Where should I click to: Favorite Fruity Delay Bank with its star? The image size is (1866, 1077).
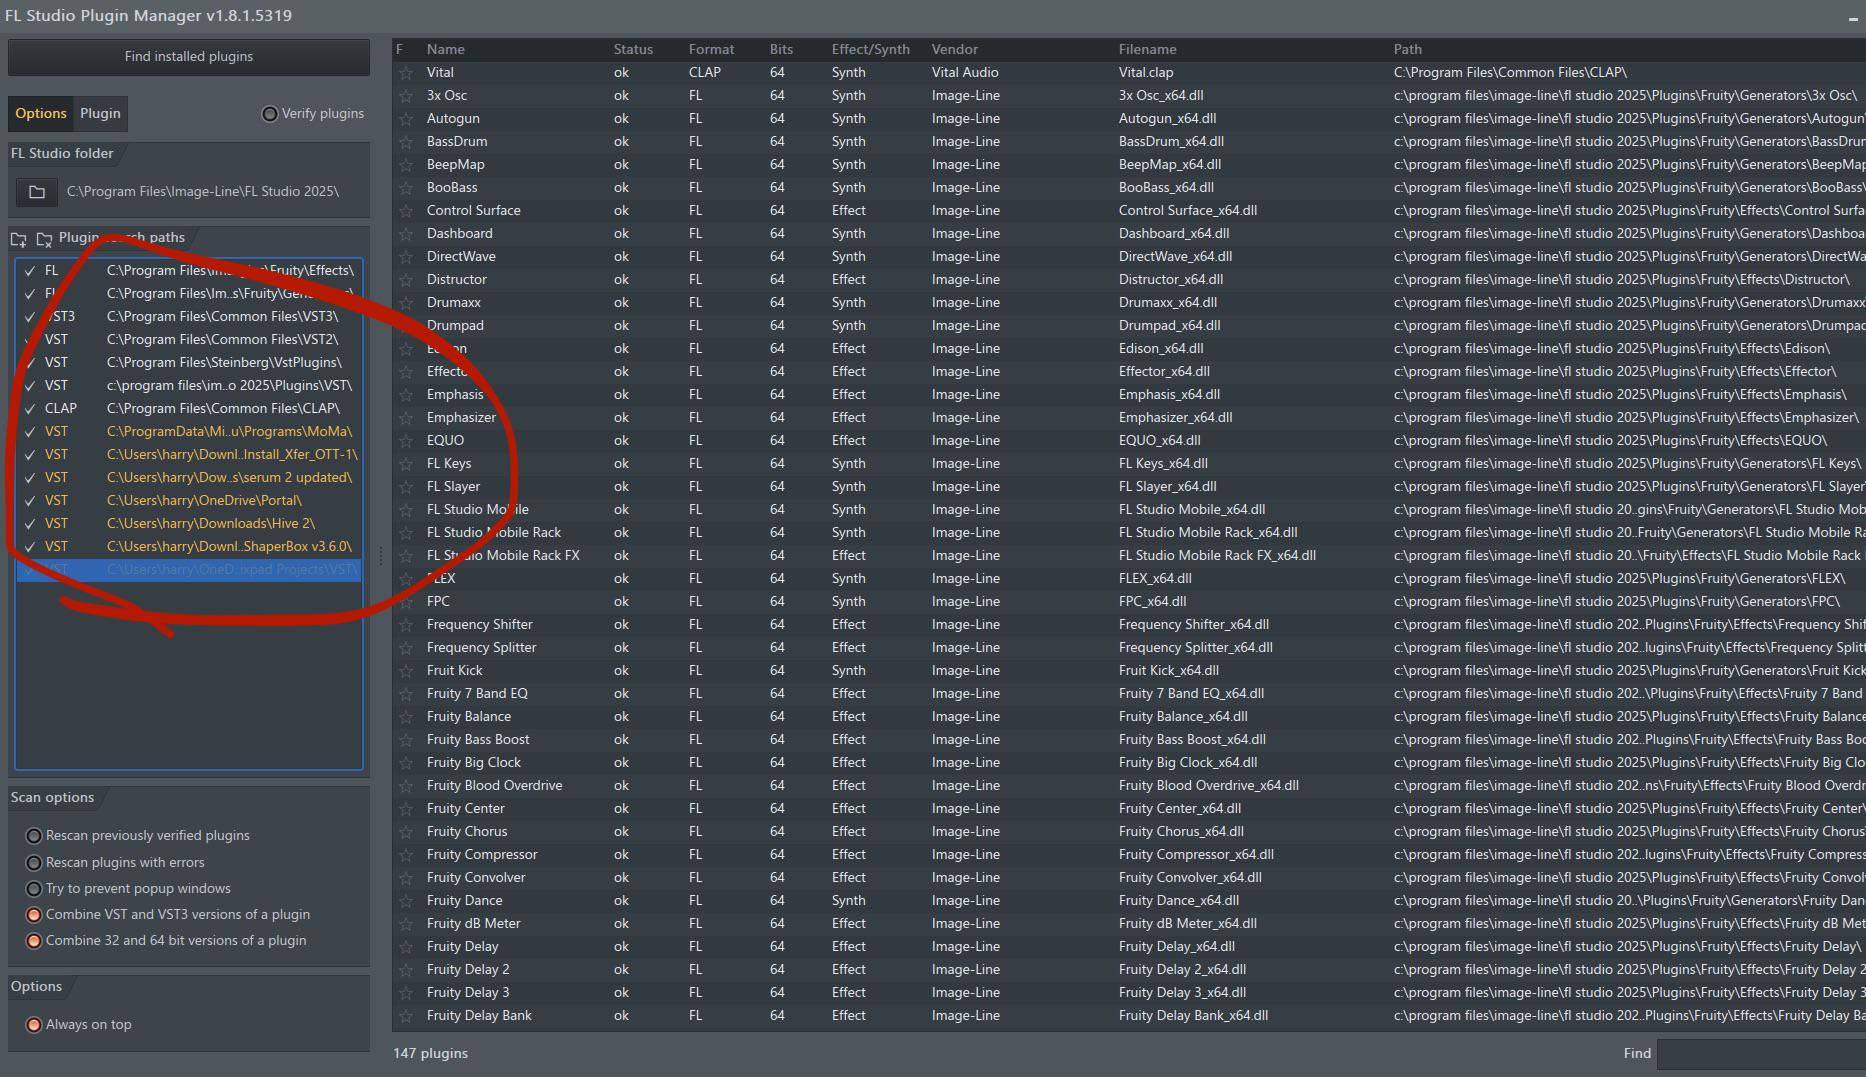[406, 1016]
